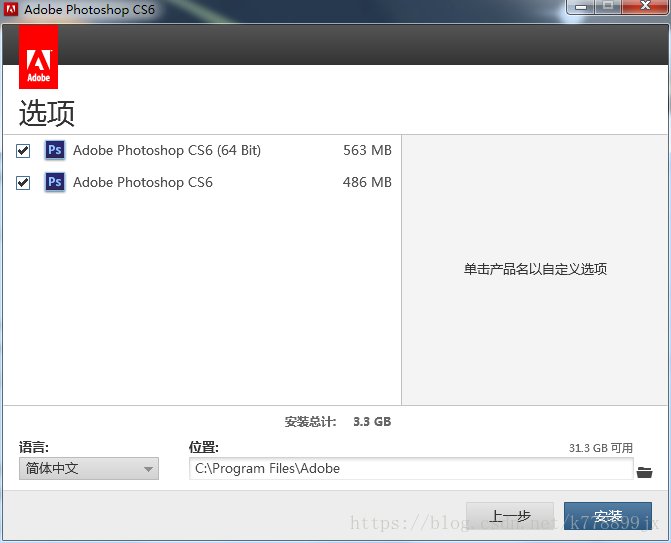Screen dimensions: 671x543
Task: Click the 单击产品名以自定义选项 hint text
Action: (x=535, y=269)
